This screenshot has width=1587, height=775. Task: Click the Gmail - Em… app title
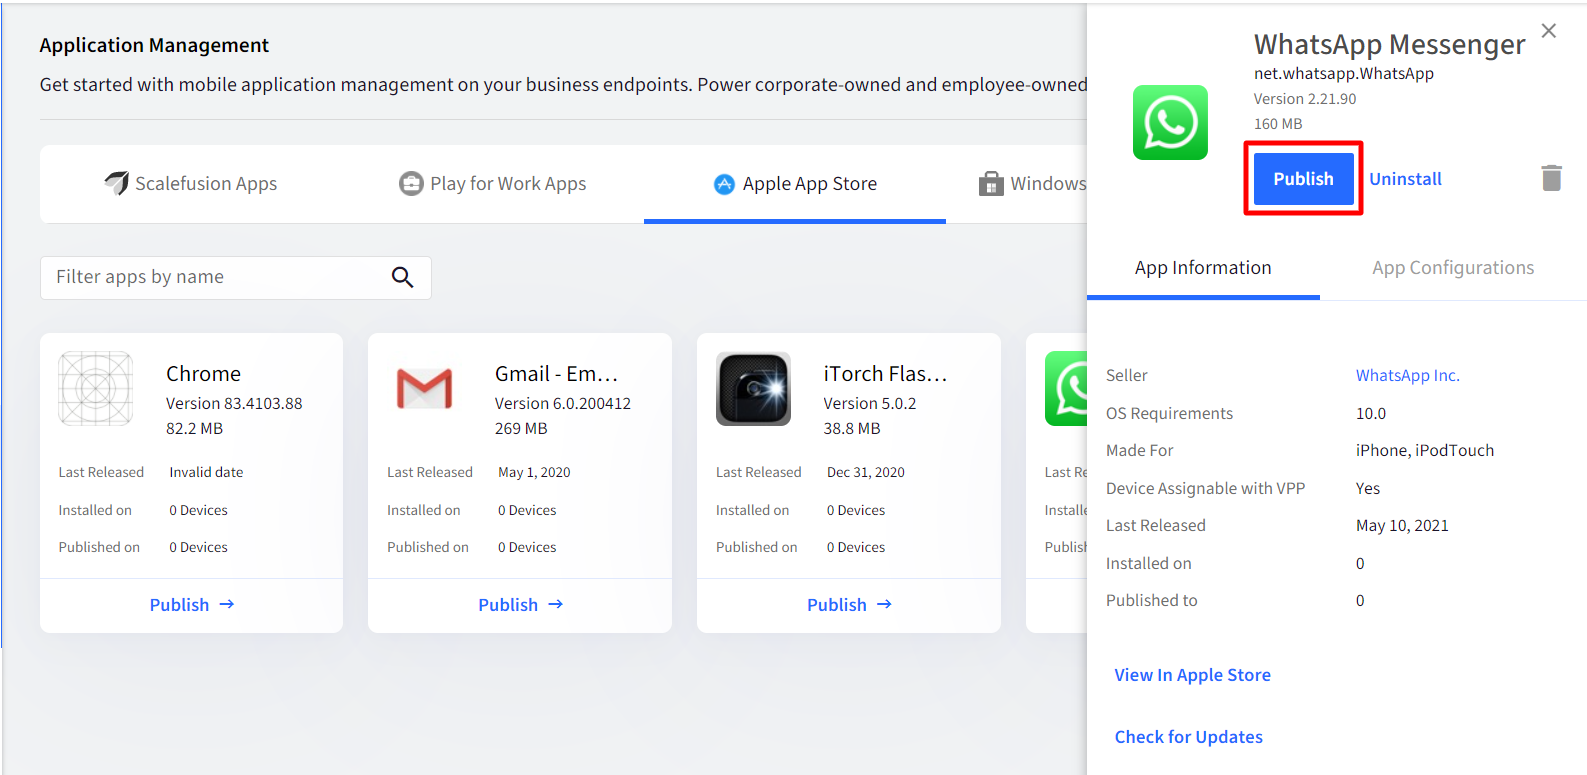point(556,373)
